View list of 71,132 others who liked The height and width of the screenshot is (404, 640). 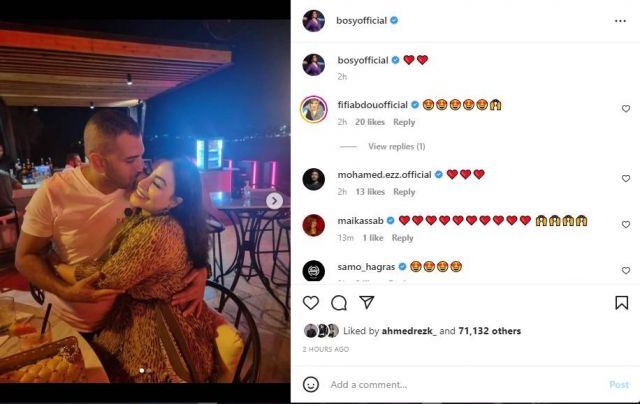(x=490, y=331)
